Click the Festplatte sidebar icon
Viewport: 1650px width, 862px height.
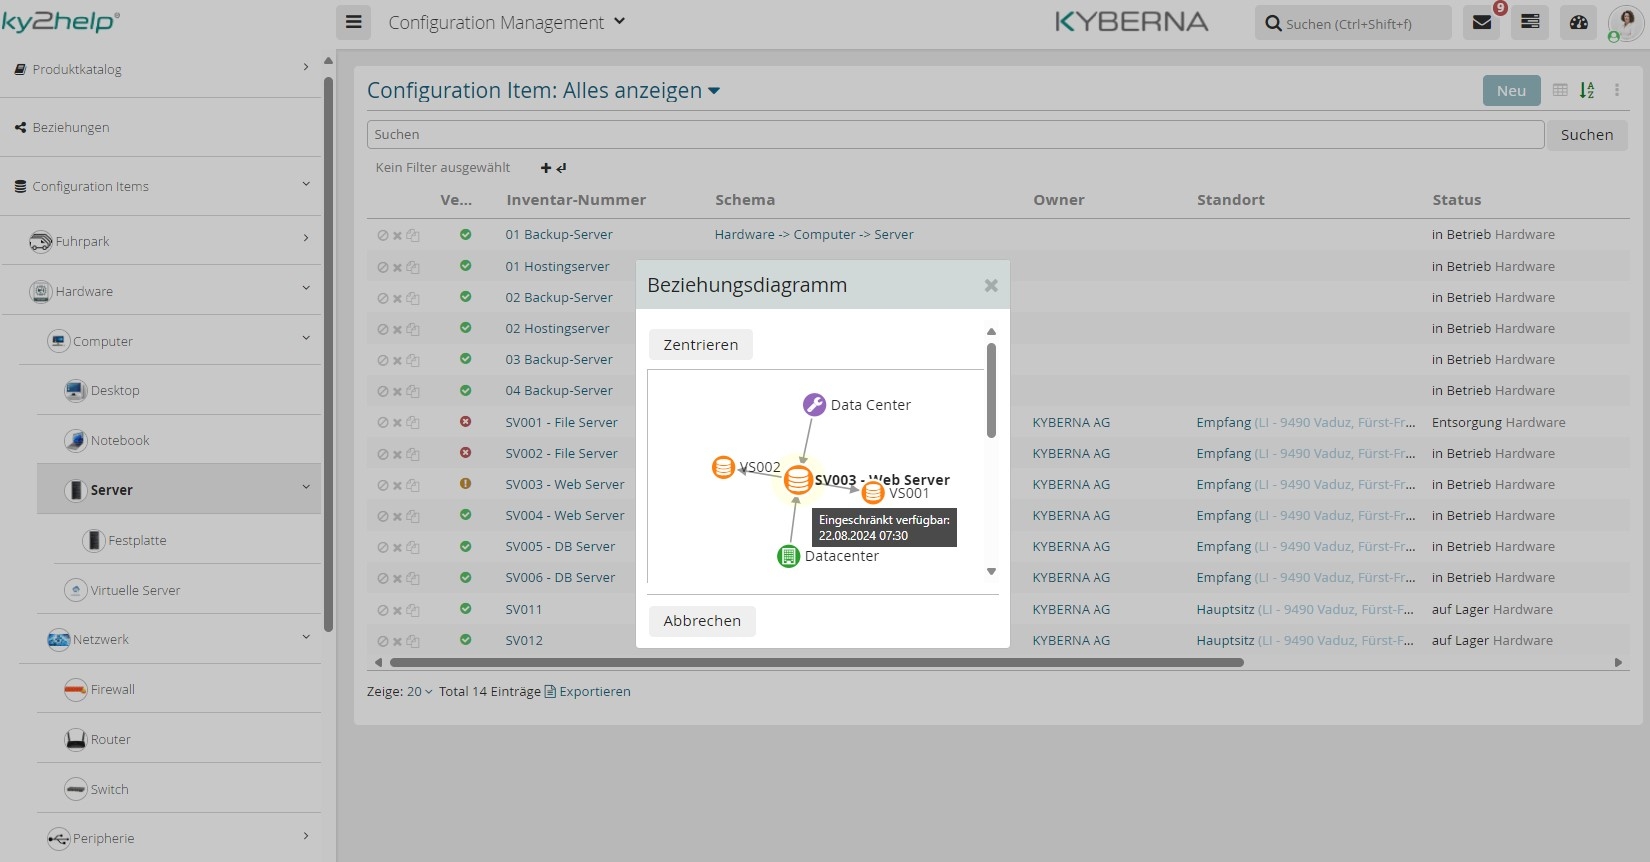94,541
